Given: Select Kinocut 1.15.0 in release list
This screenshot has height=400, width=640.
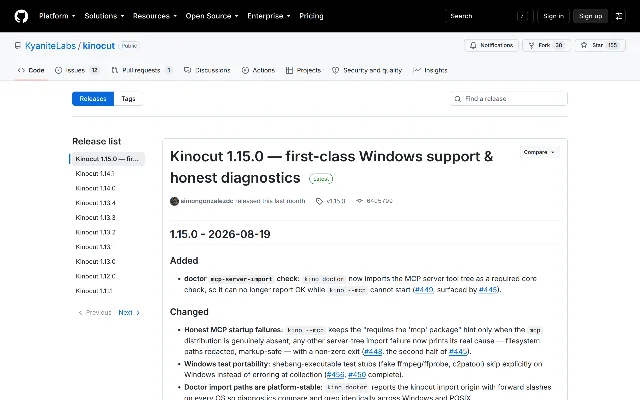Looking at the screenshot, I should (x=107, y=159).
